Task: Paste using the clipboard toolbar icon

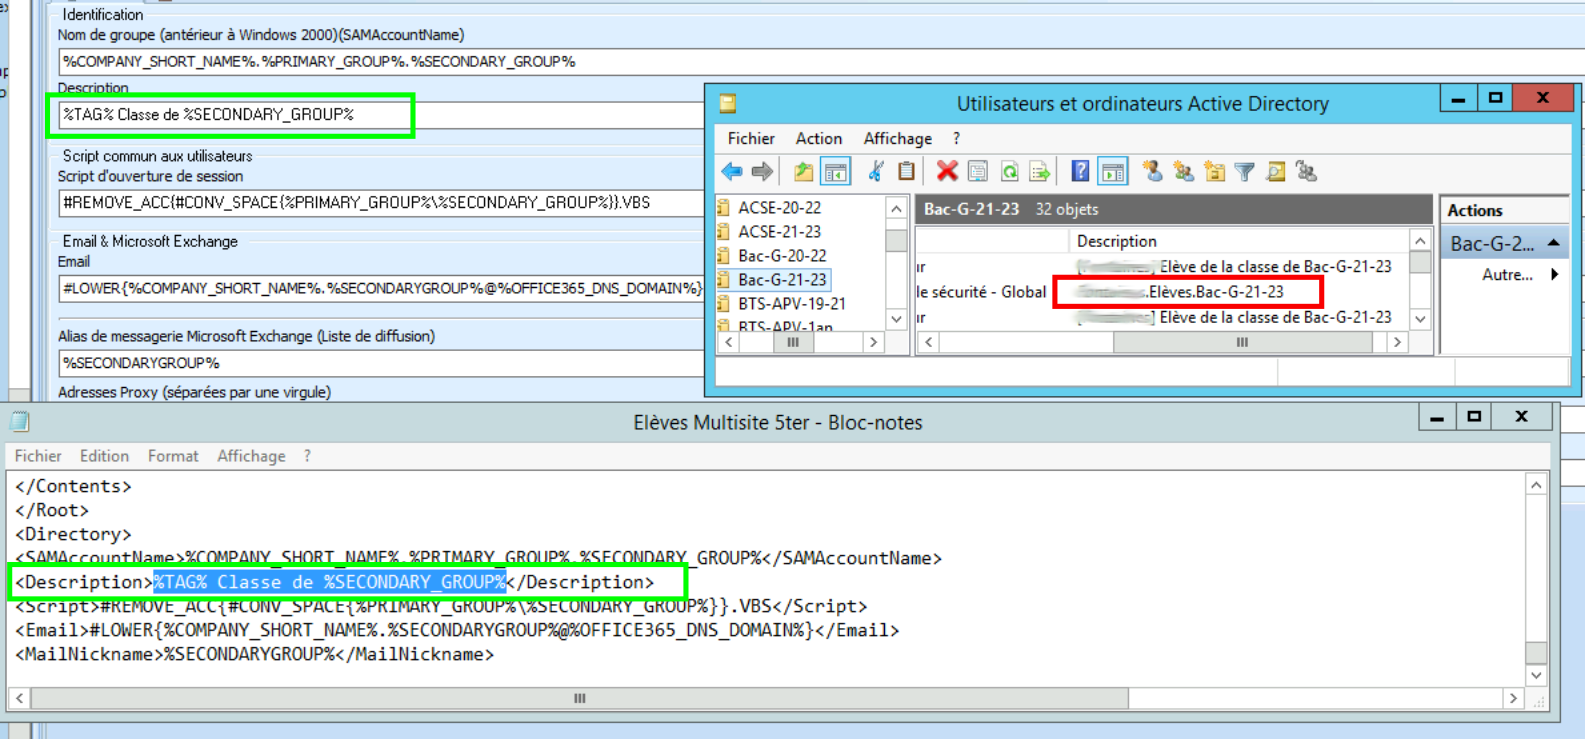Action: (x=906, y=172)
